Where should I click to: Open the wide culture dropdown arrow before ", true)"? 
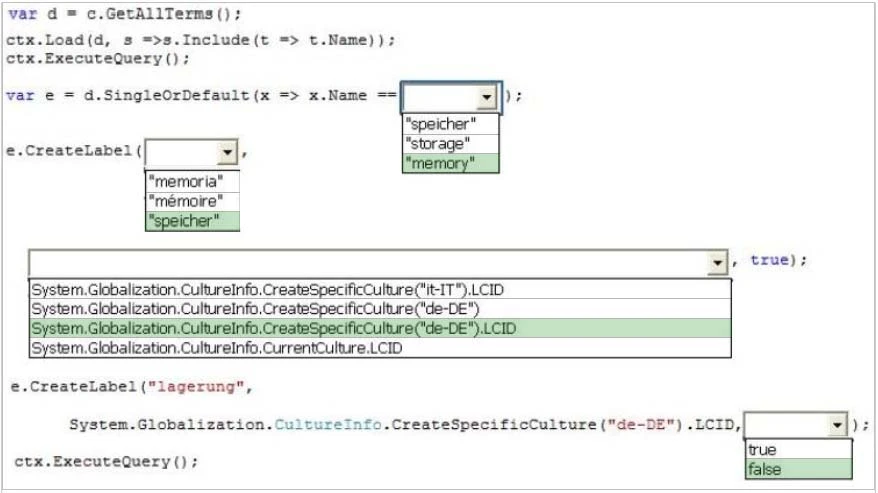(x=716, y=262)
